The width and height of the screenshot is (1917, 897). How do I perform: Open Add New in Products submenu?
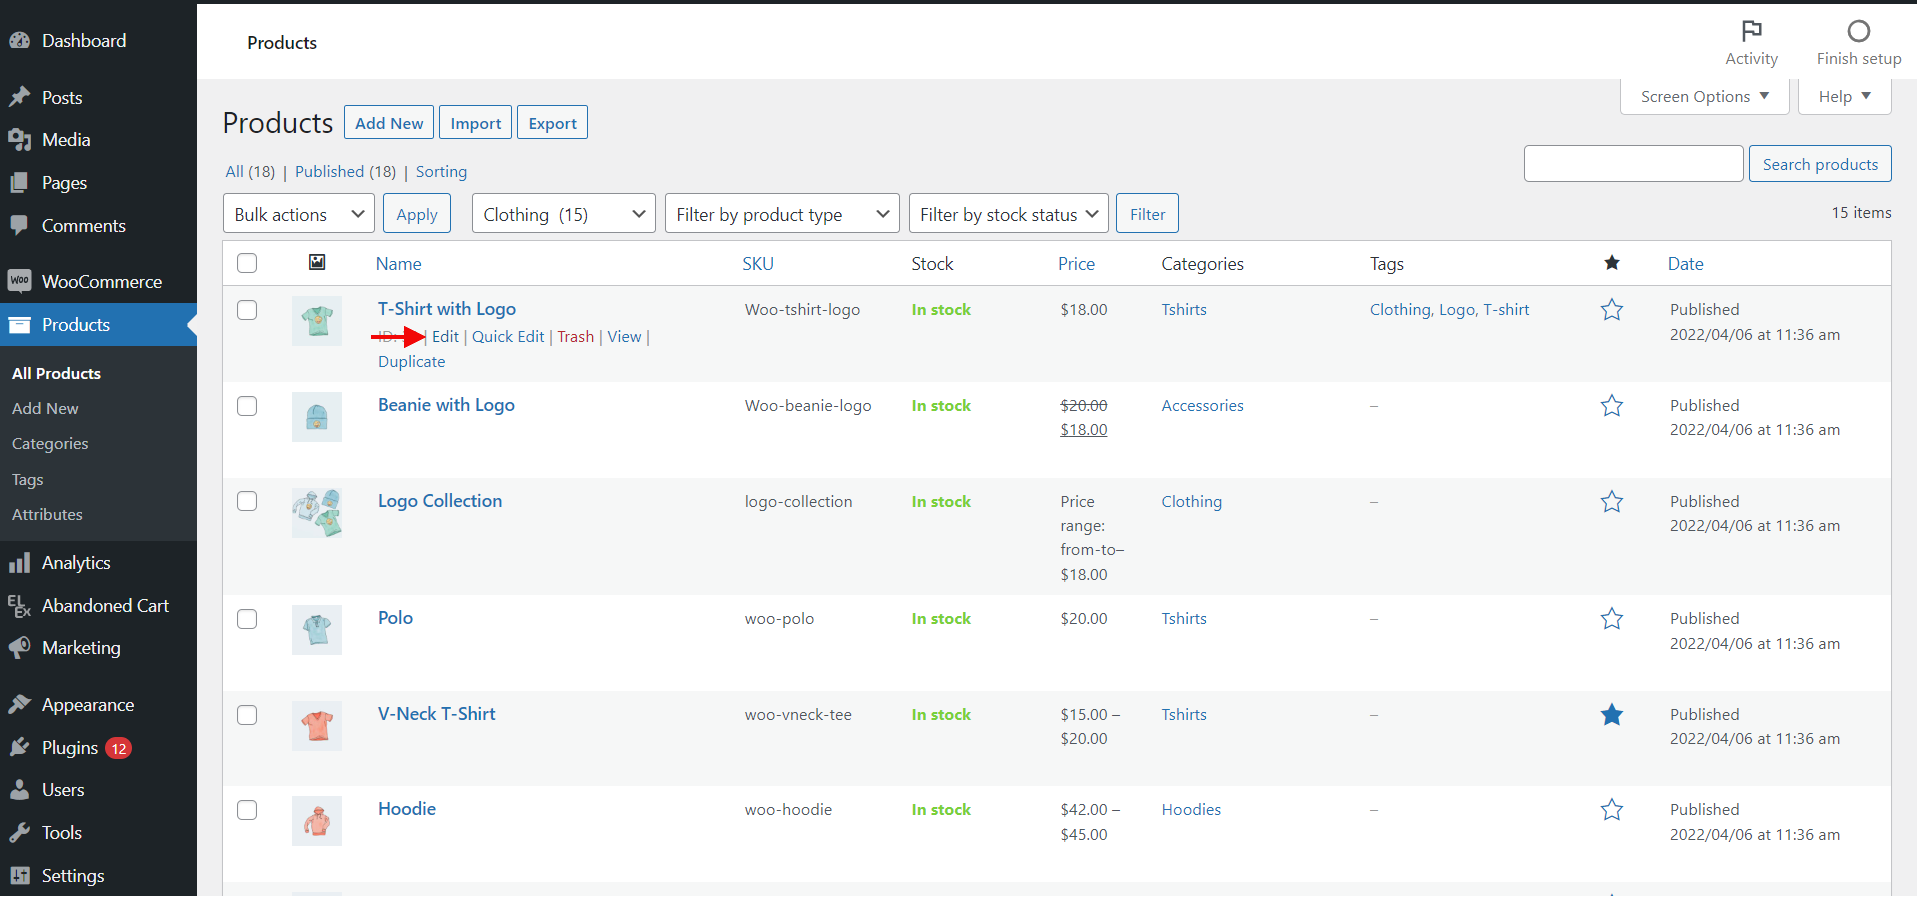[x=45, y=409]
